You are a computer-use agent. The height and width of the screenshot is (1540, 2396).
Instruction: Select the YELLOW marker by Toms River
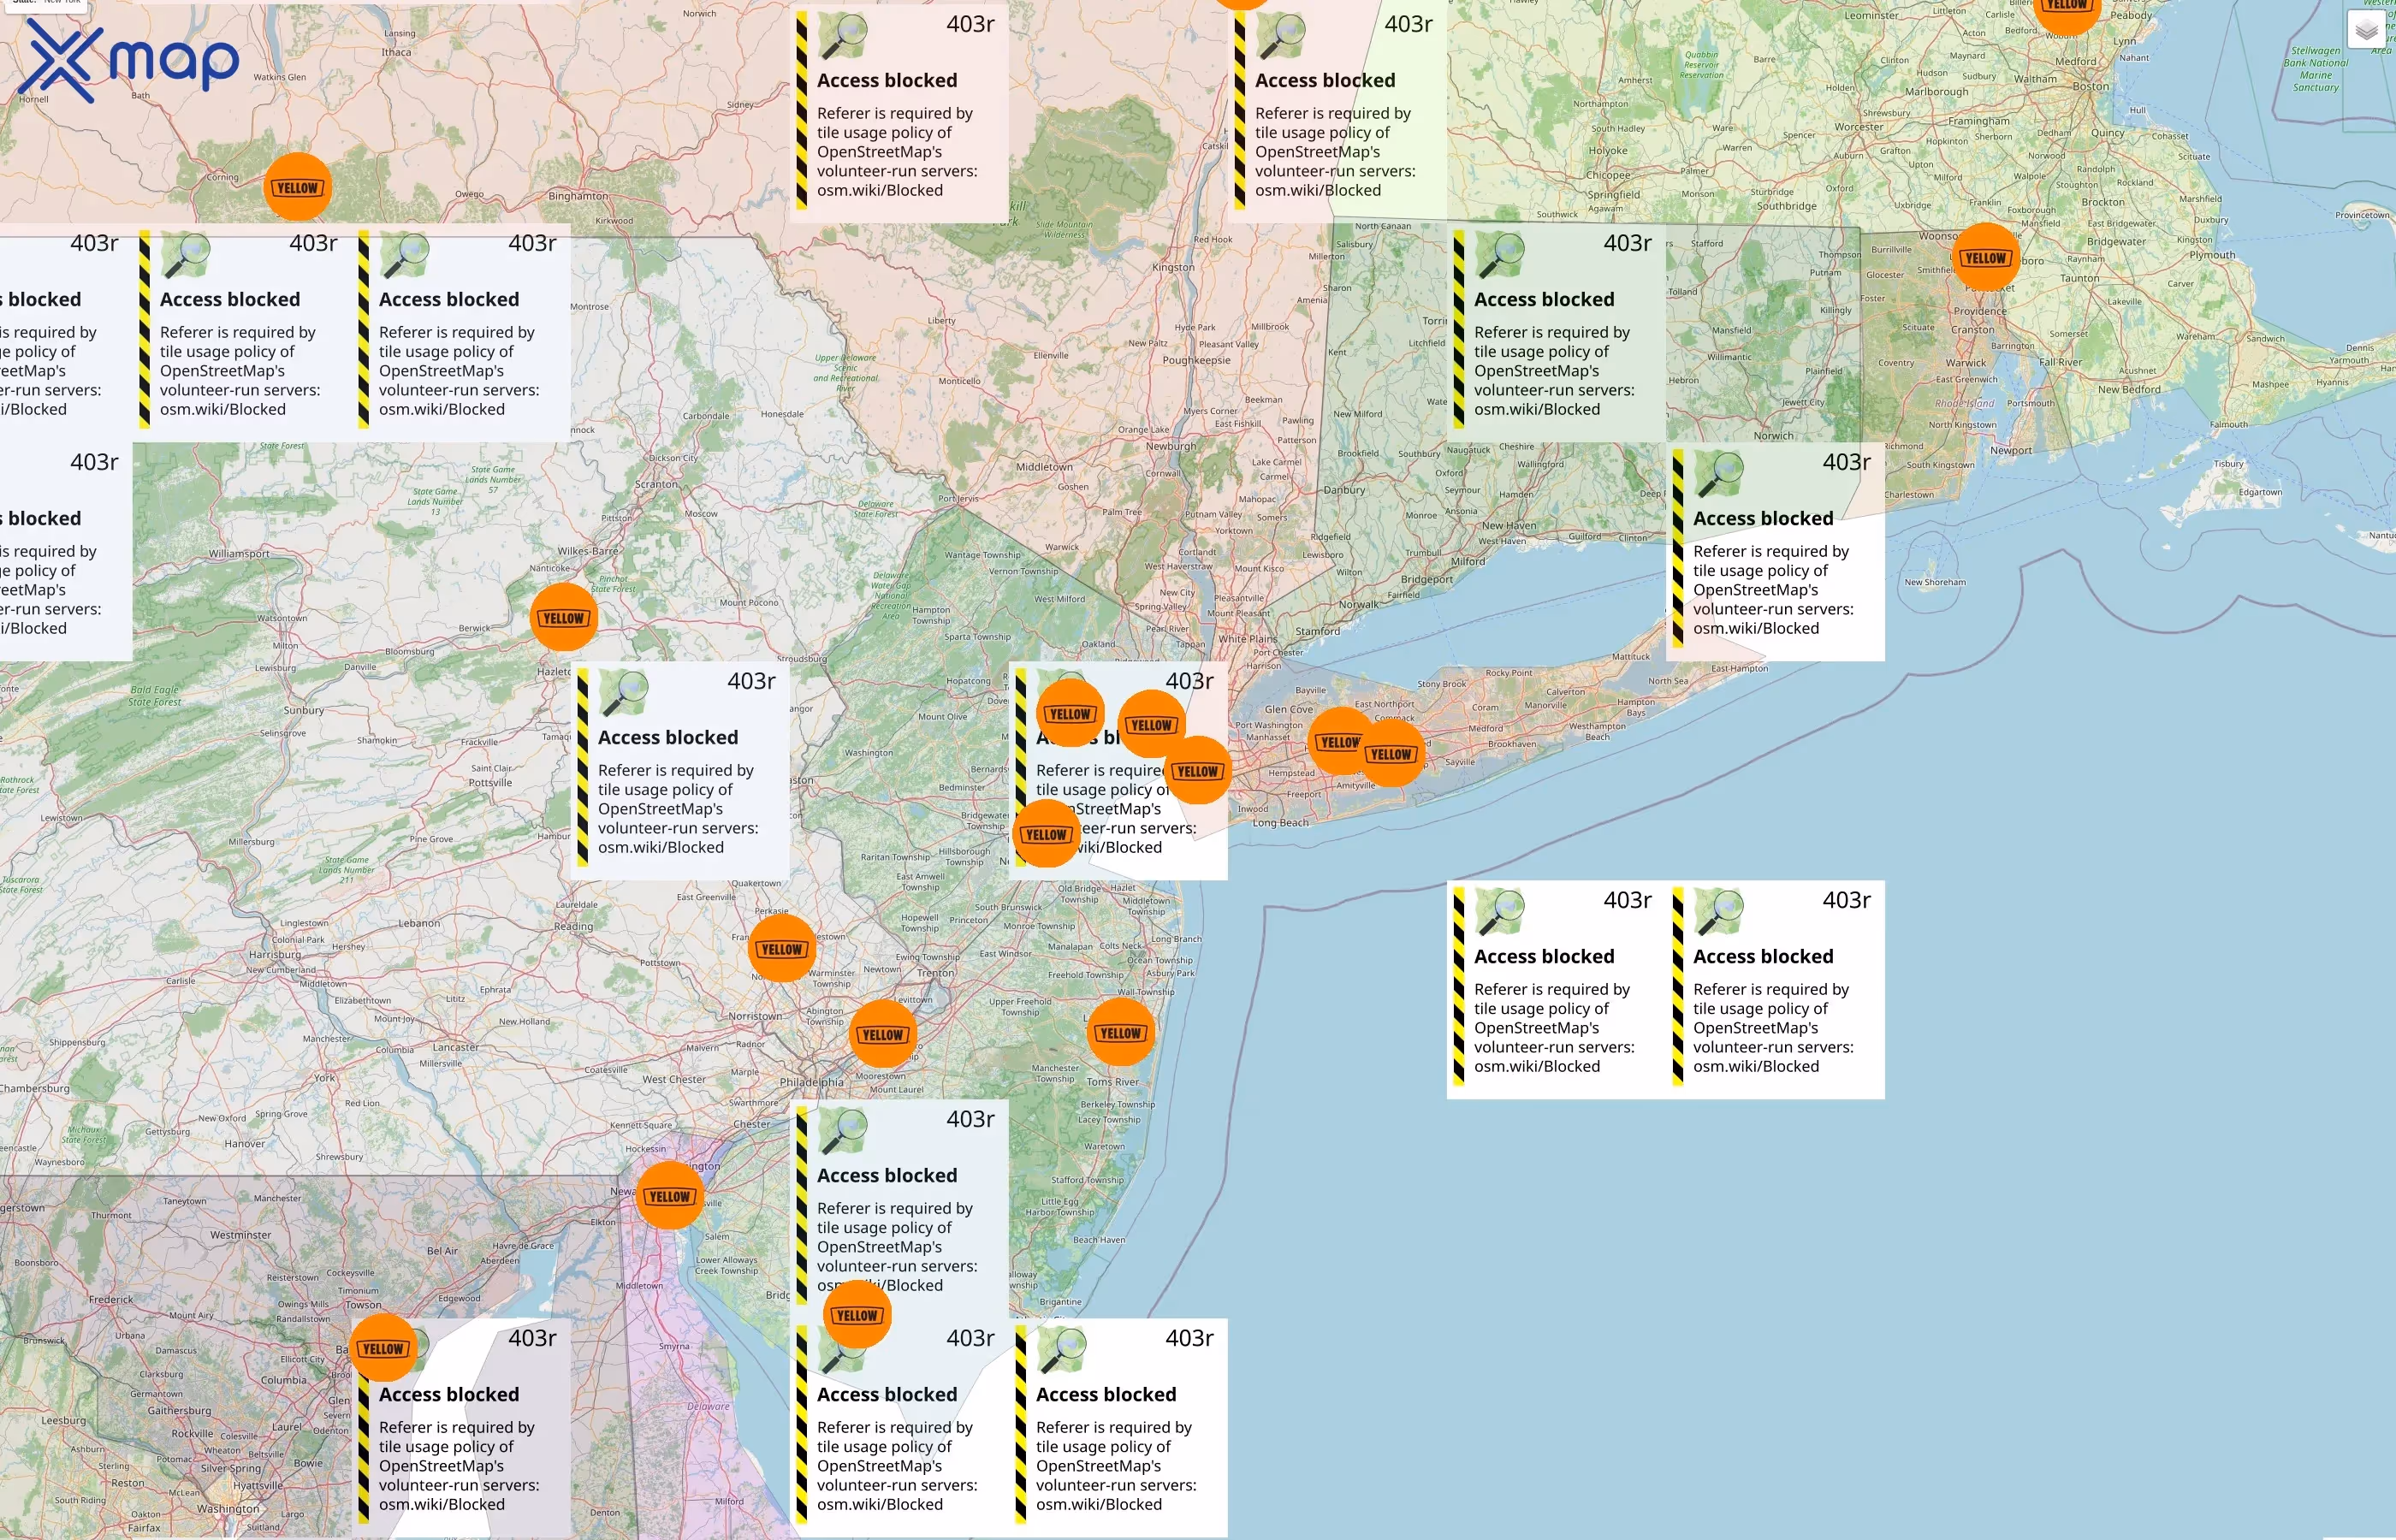coord(1120,1032)
